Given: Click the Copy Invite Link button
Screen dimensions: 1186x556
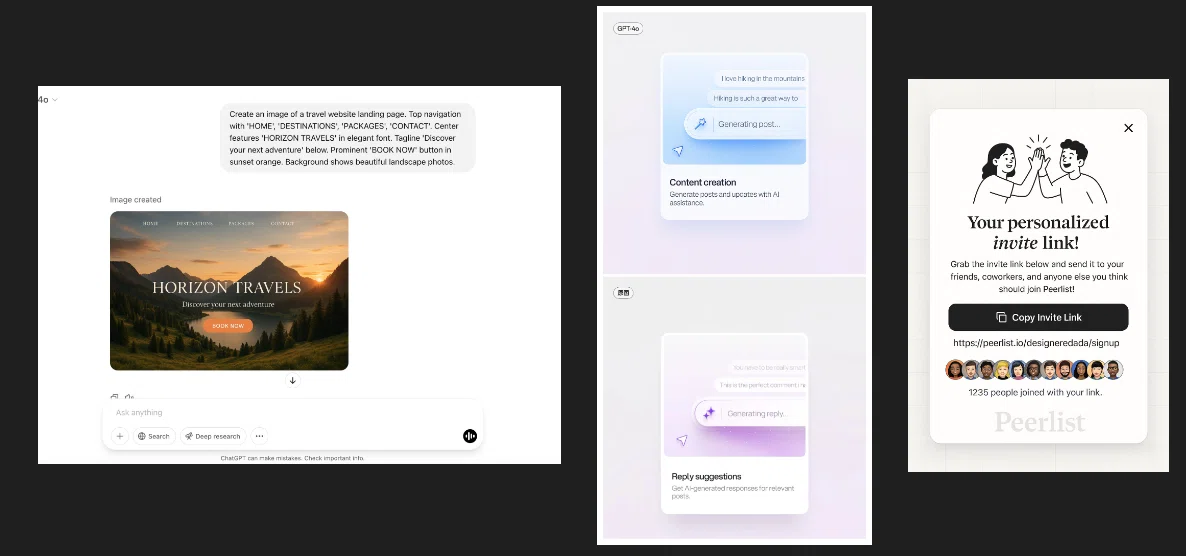Looking at the screenshot, I should click(x=1039, y=317).
